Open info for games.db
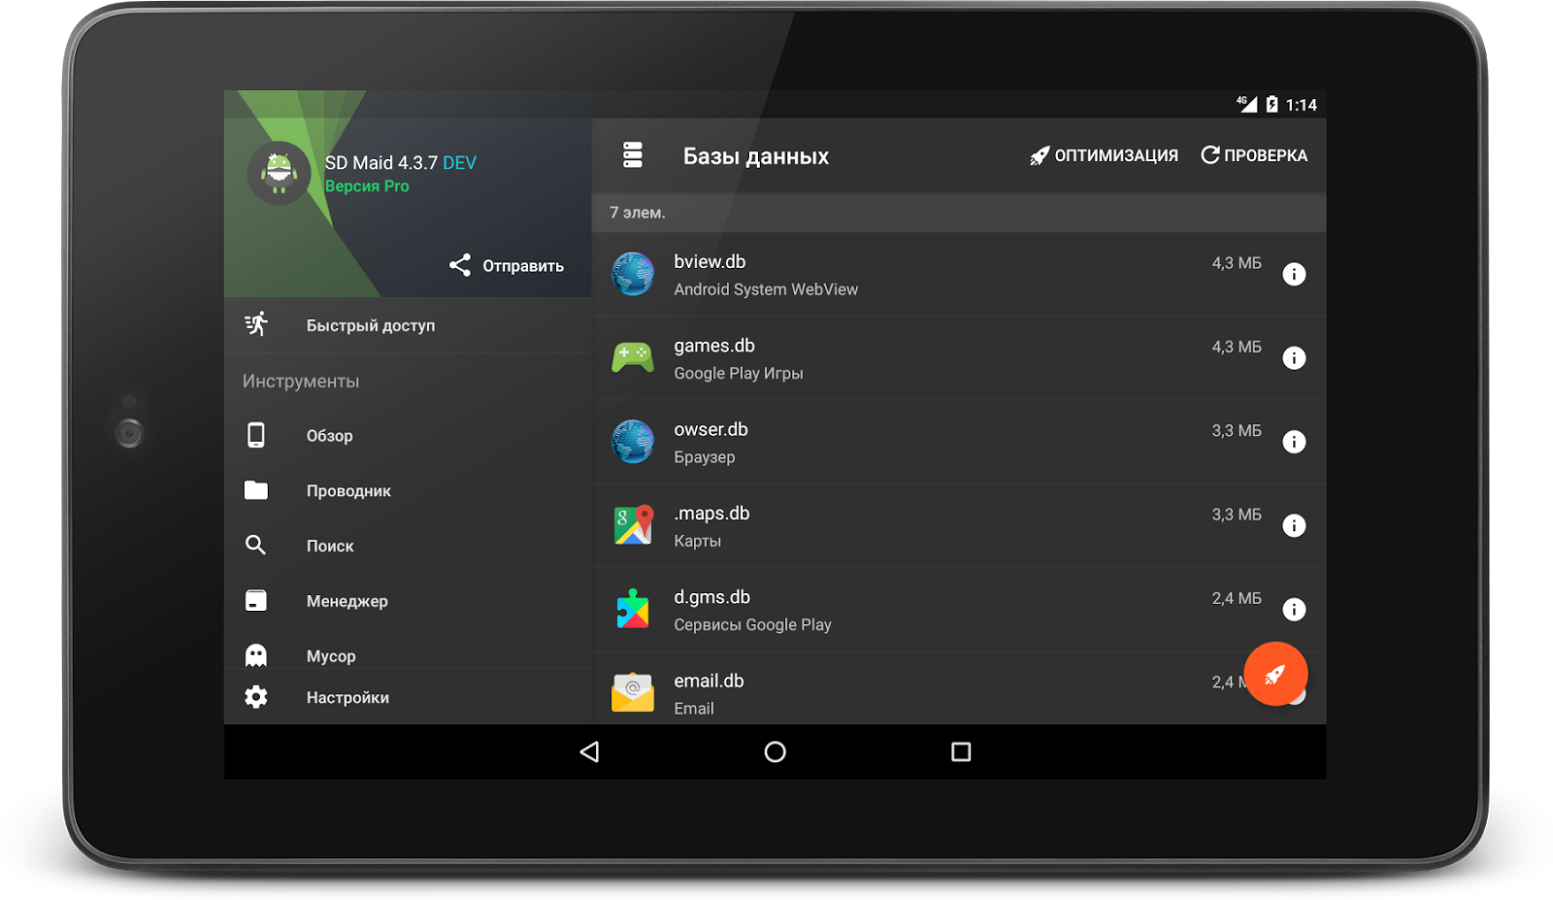The height and width of the screenshot is (900, 1553). (1294, 358)
